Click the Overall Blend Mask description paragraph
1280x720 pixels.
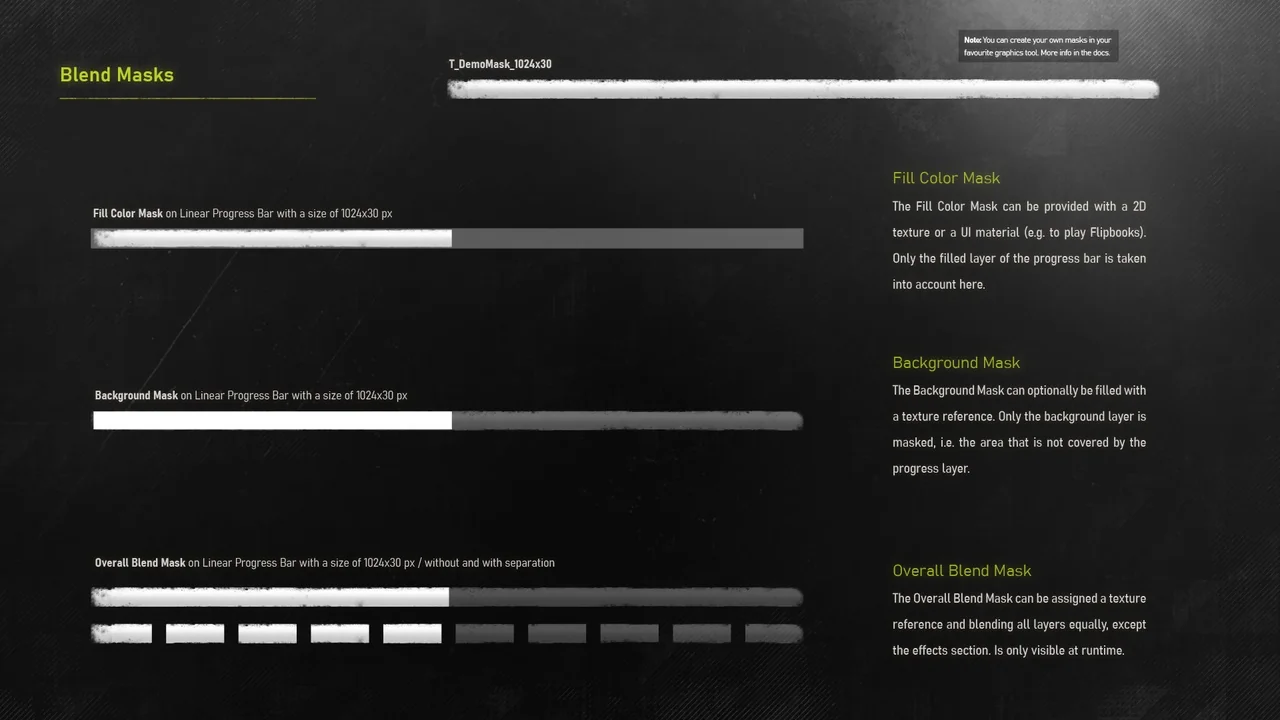pos(1019,624)
